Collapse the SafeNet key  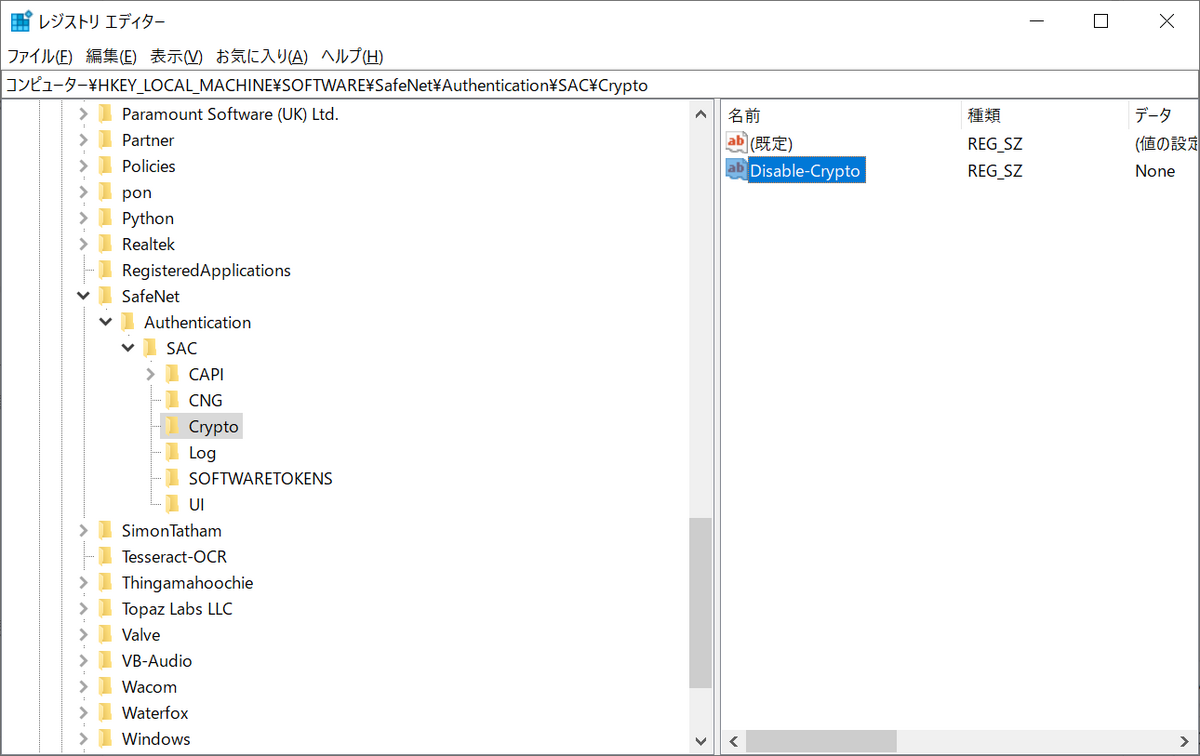point(84,296)
